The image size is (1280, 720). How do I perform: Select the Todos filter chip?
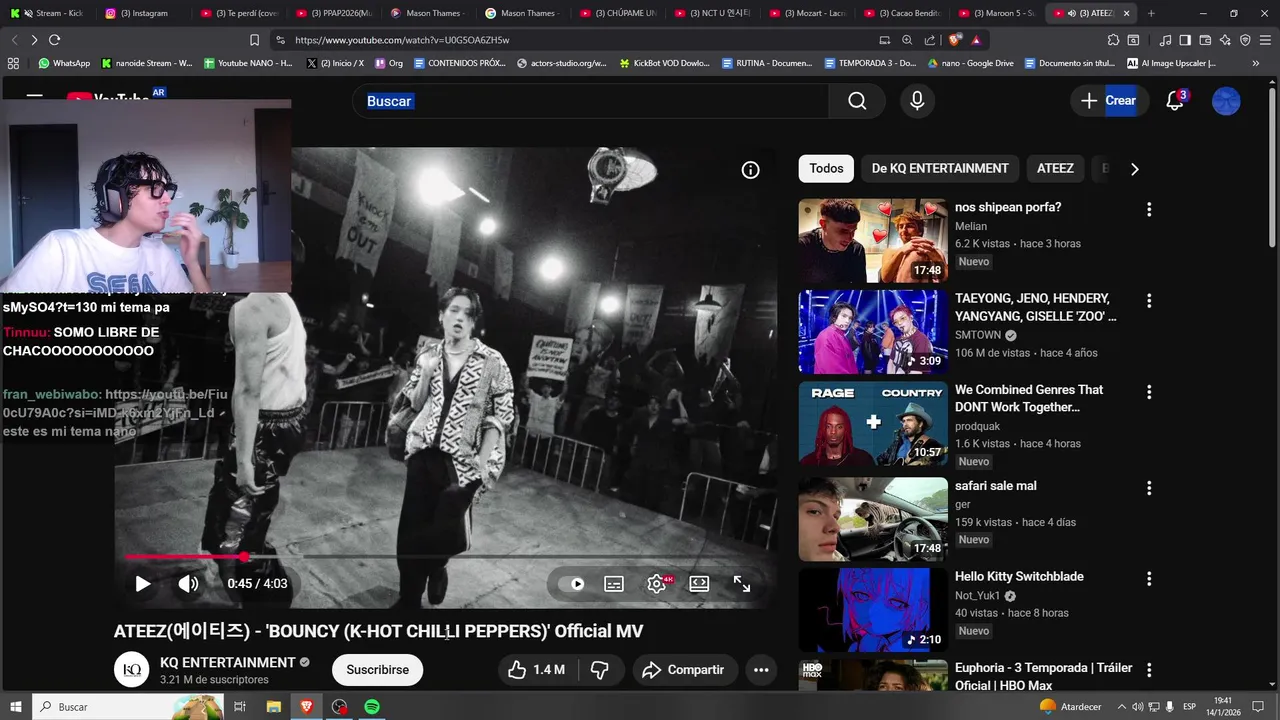[826, 169]
